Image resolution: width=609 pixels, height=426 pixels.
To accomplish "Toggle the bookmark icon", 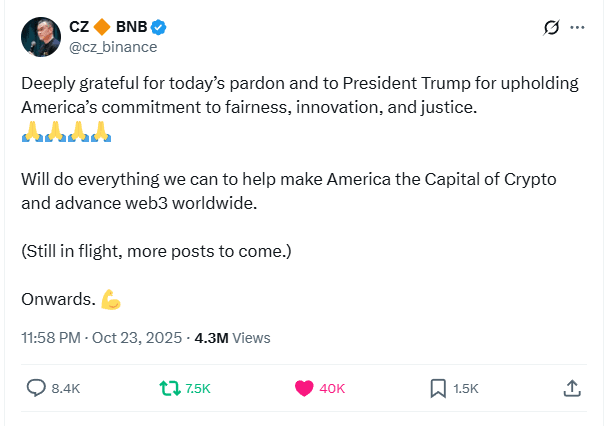I will click(x=438, y=388).
